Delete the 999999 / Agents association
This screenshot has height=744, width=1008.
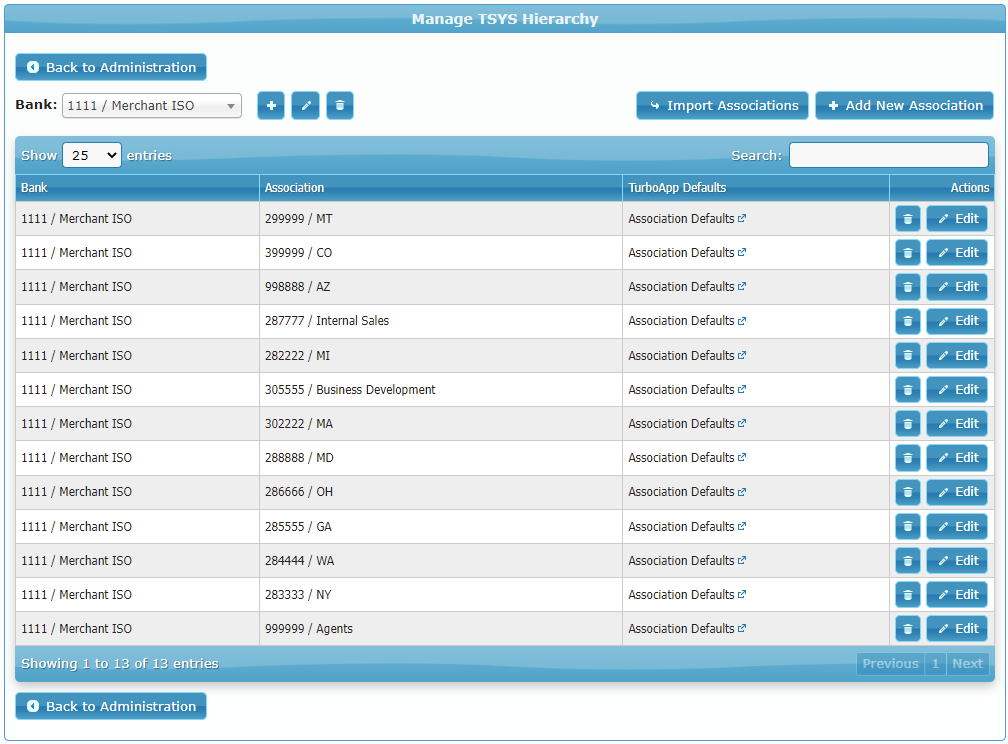pyautogui.click(x=908, y=629)
